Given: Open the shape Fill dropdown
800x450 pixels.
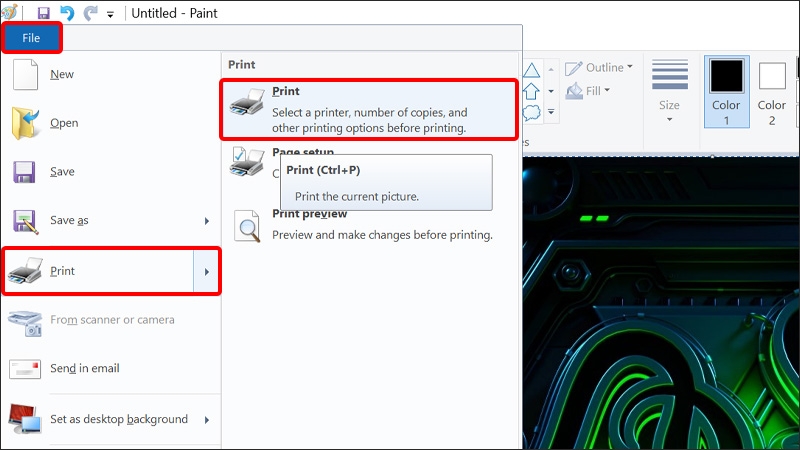Looking at the screenshot, I should tap(588, 91).
